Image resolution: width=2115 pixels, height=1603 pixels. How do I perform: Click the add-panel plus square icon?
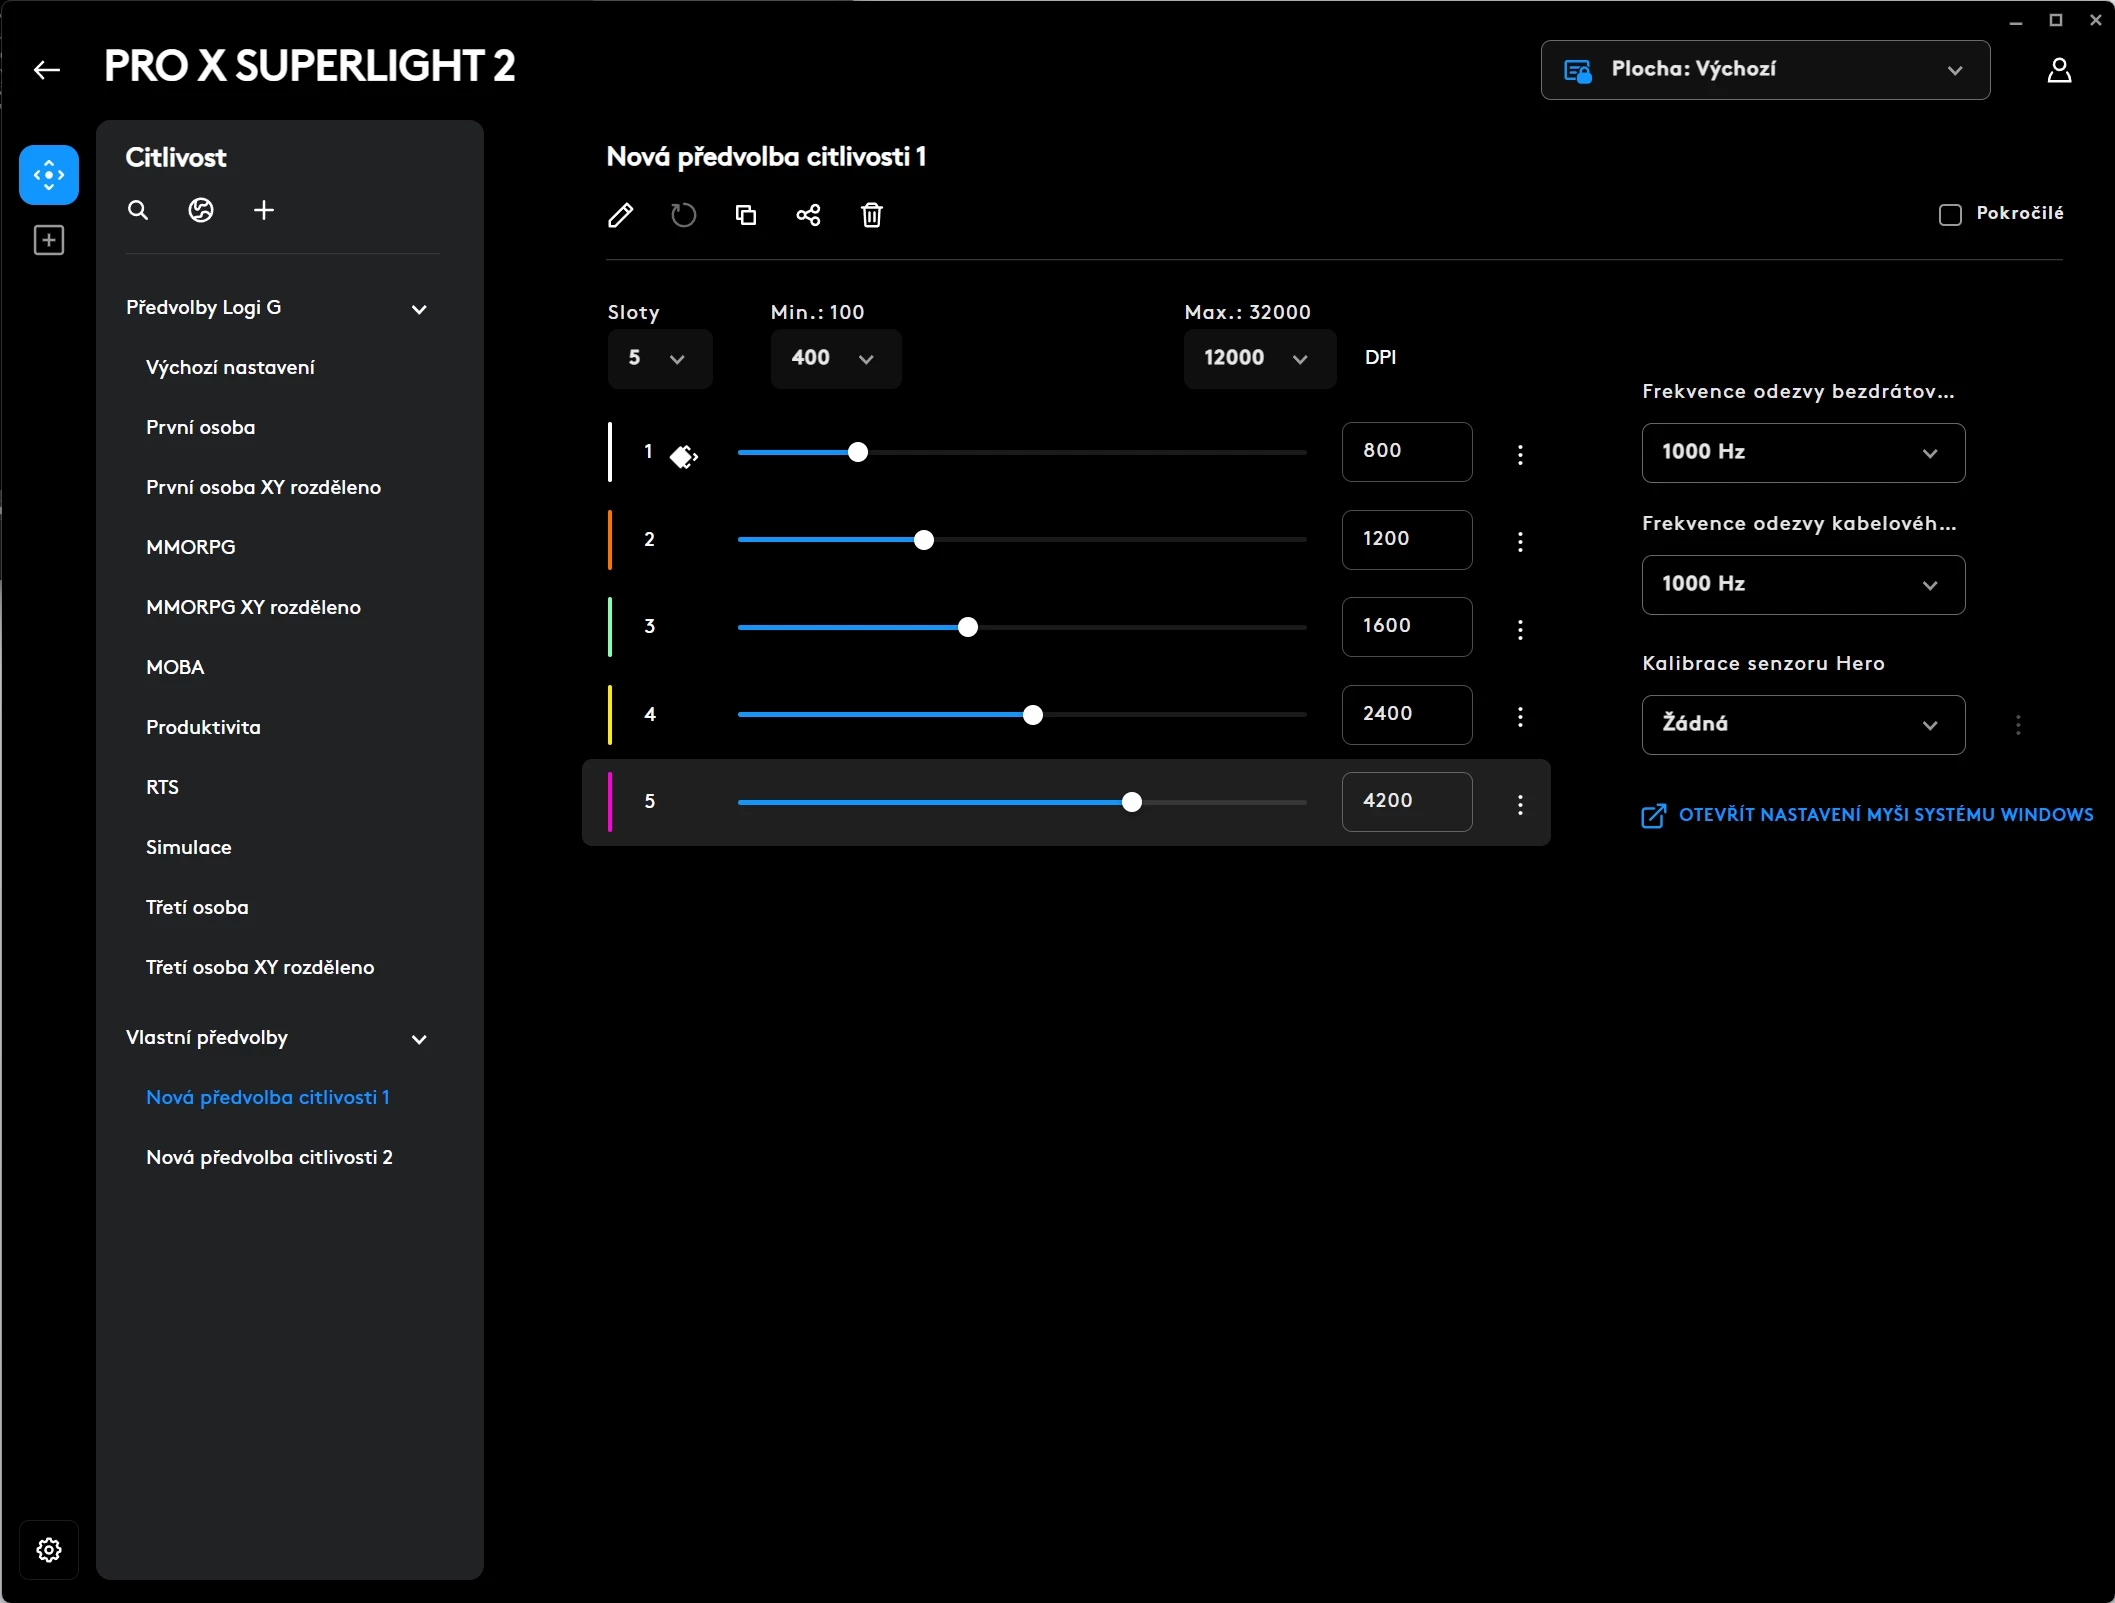tap(49, 240)
